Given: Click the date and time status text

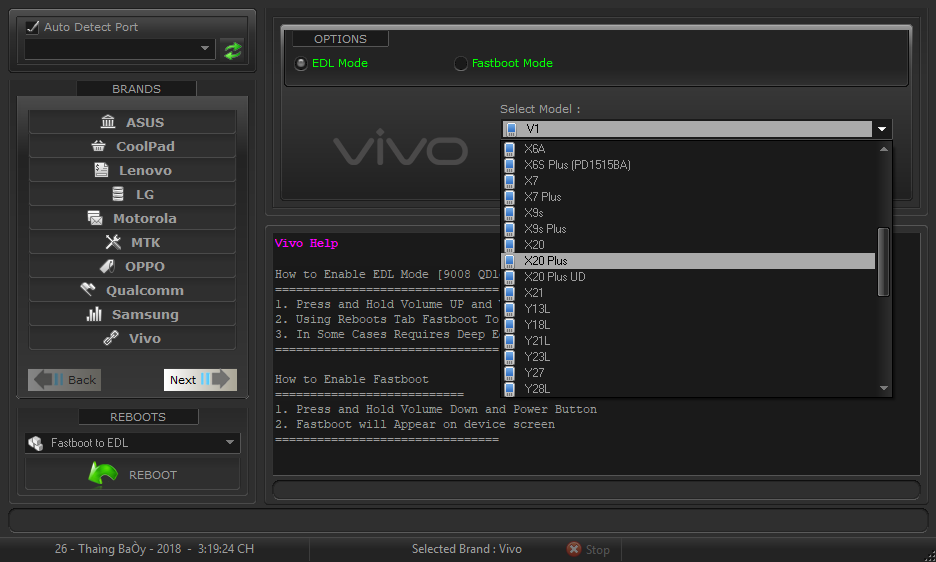Looking at the screenshot, I should tap(155, 549).
